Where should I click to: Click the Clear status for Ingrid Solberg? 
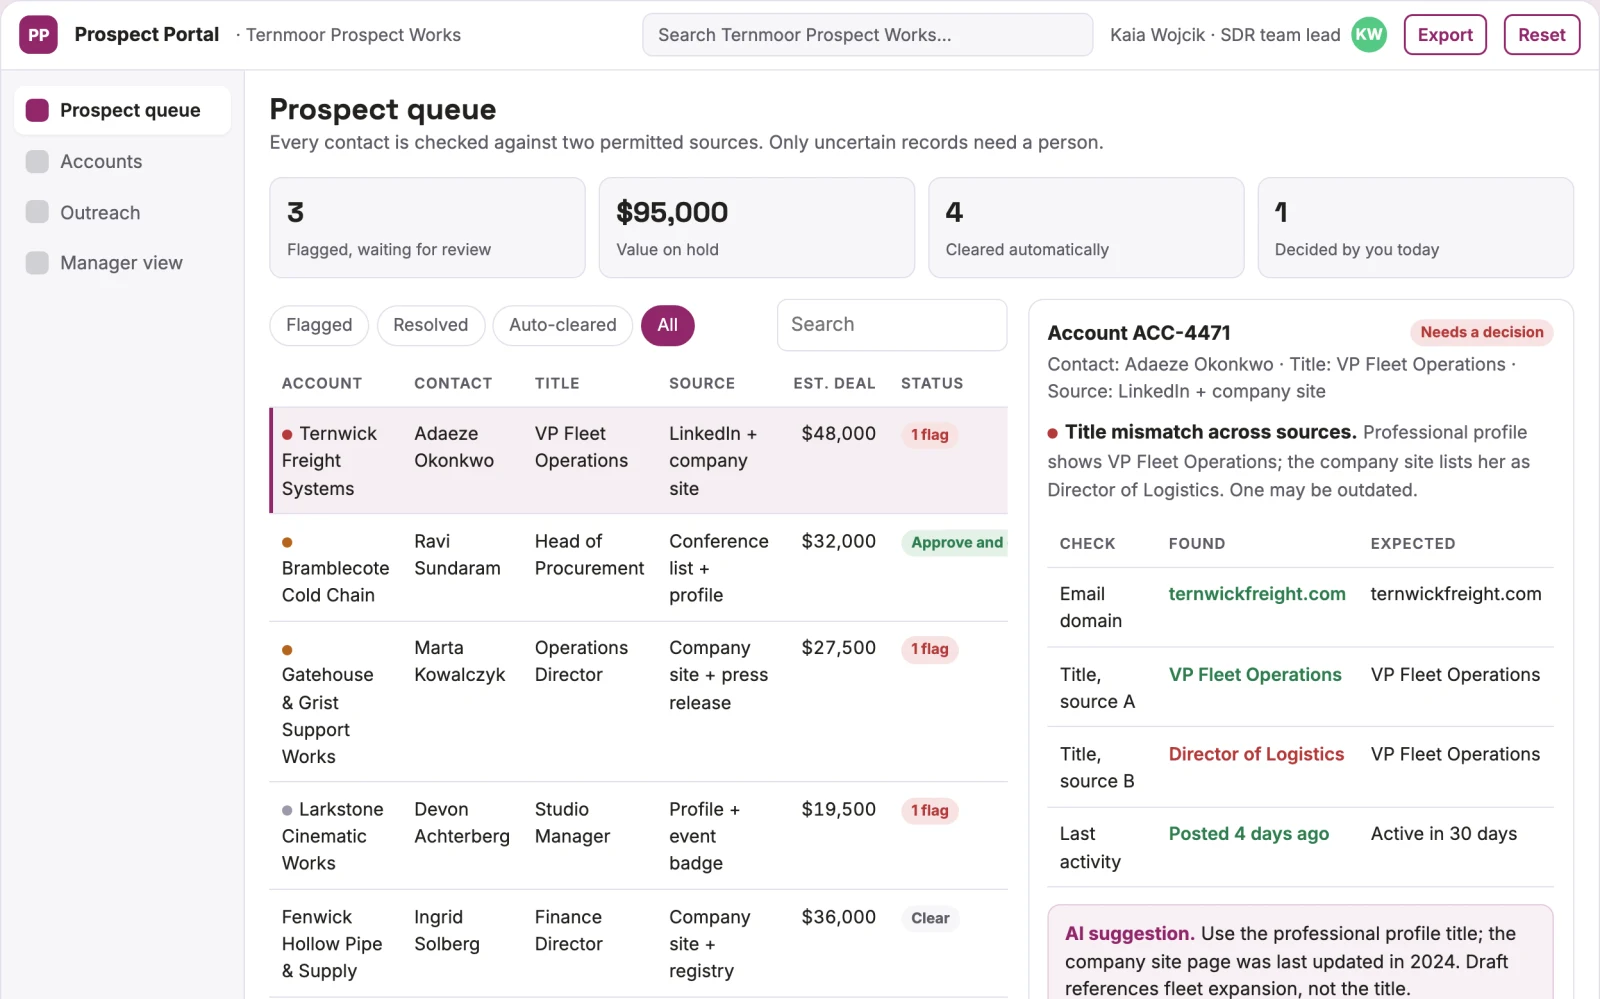tap(930, 918)
